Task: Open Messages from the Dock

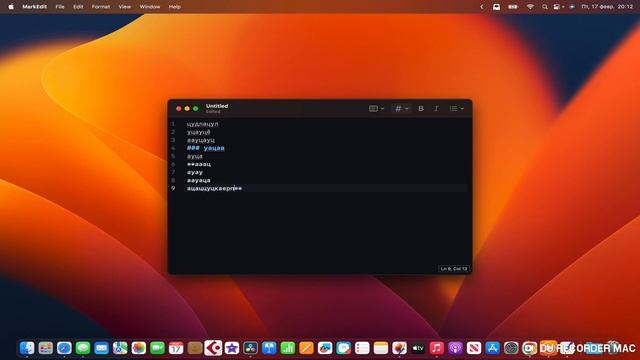Action: coord(83,348)
